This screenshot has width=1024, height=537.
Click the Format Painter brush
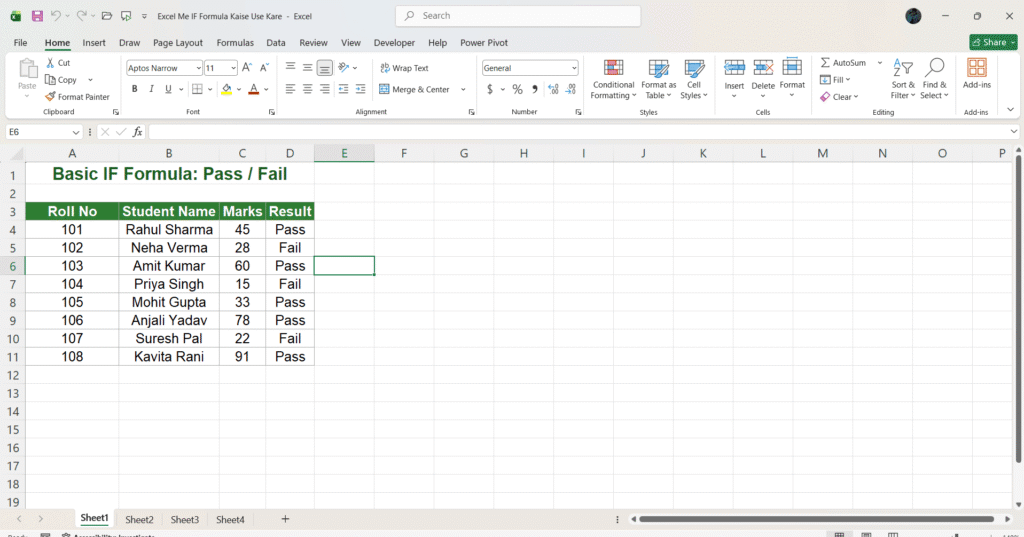77,97
